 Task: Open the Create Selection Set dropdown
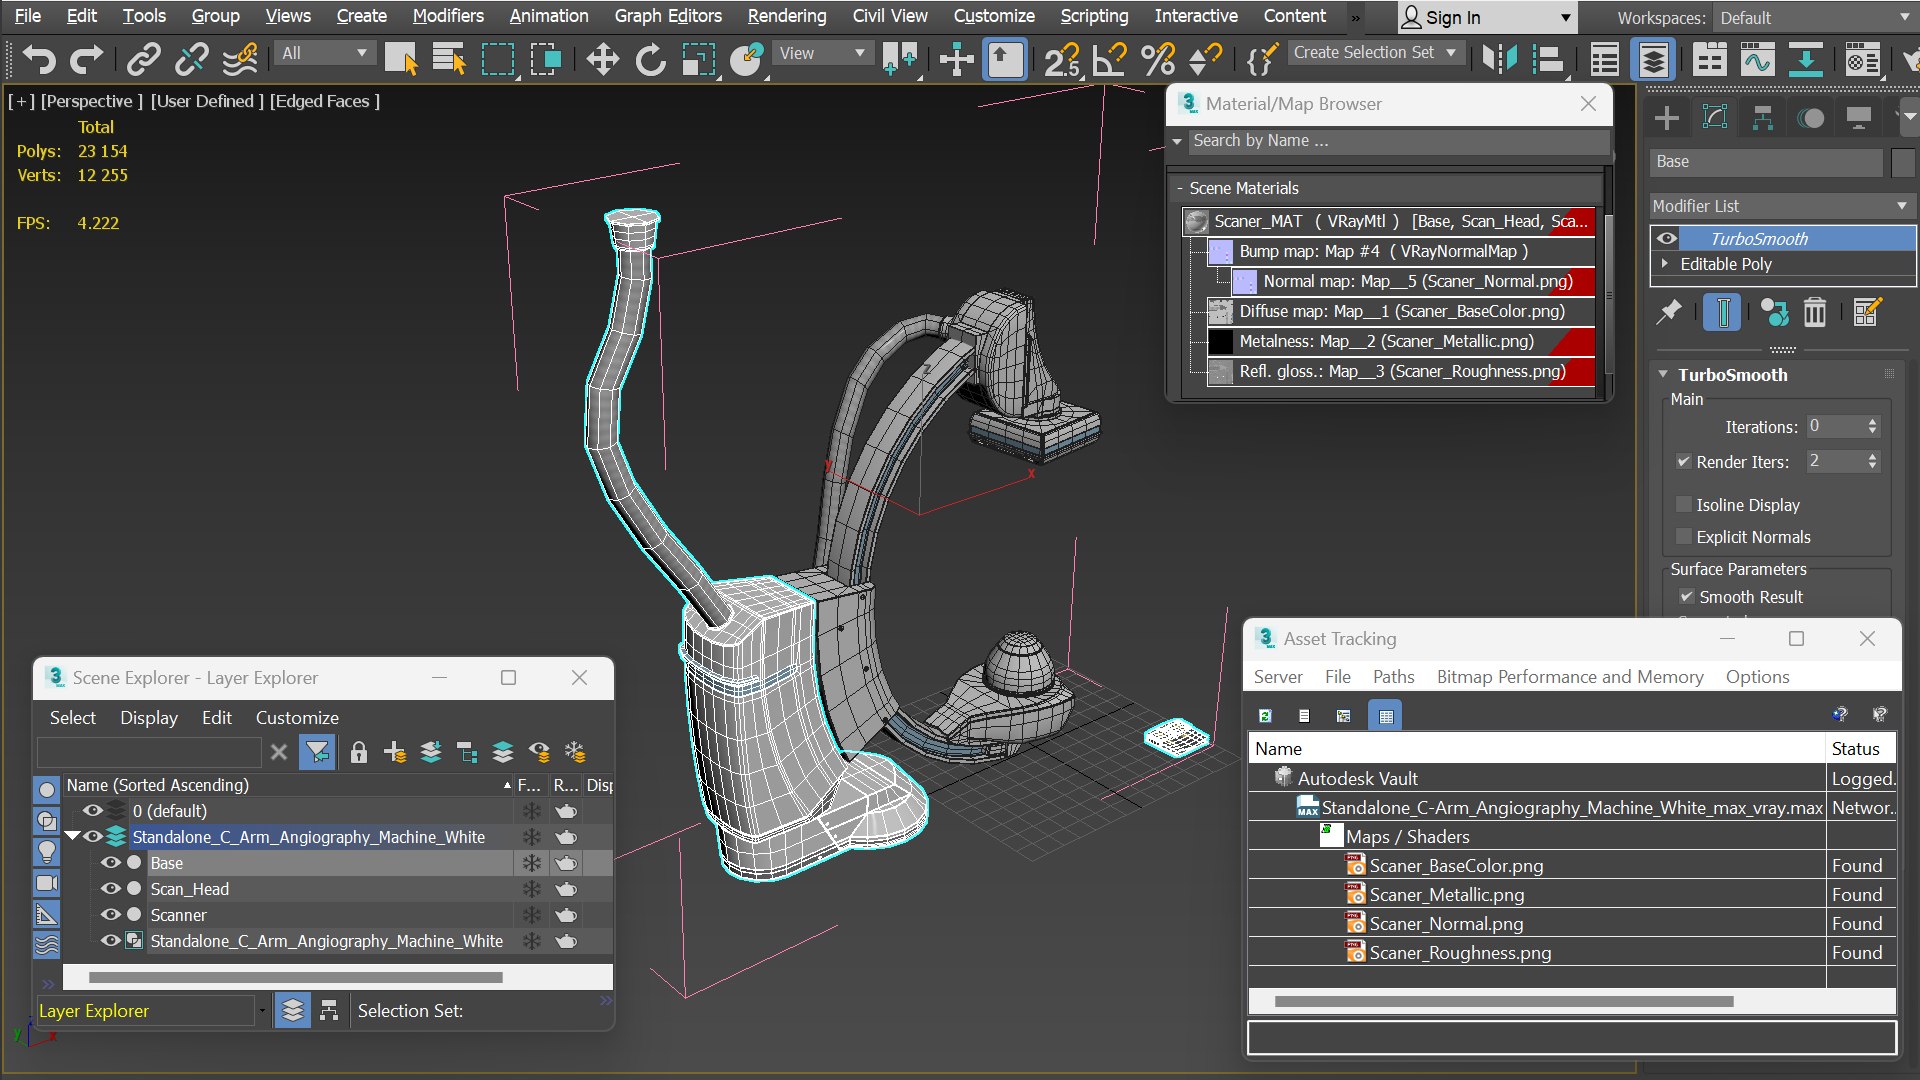[x=1375, y=53]
